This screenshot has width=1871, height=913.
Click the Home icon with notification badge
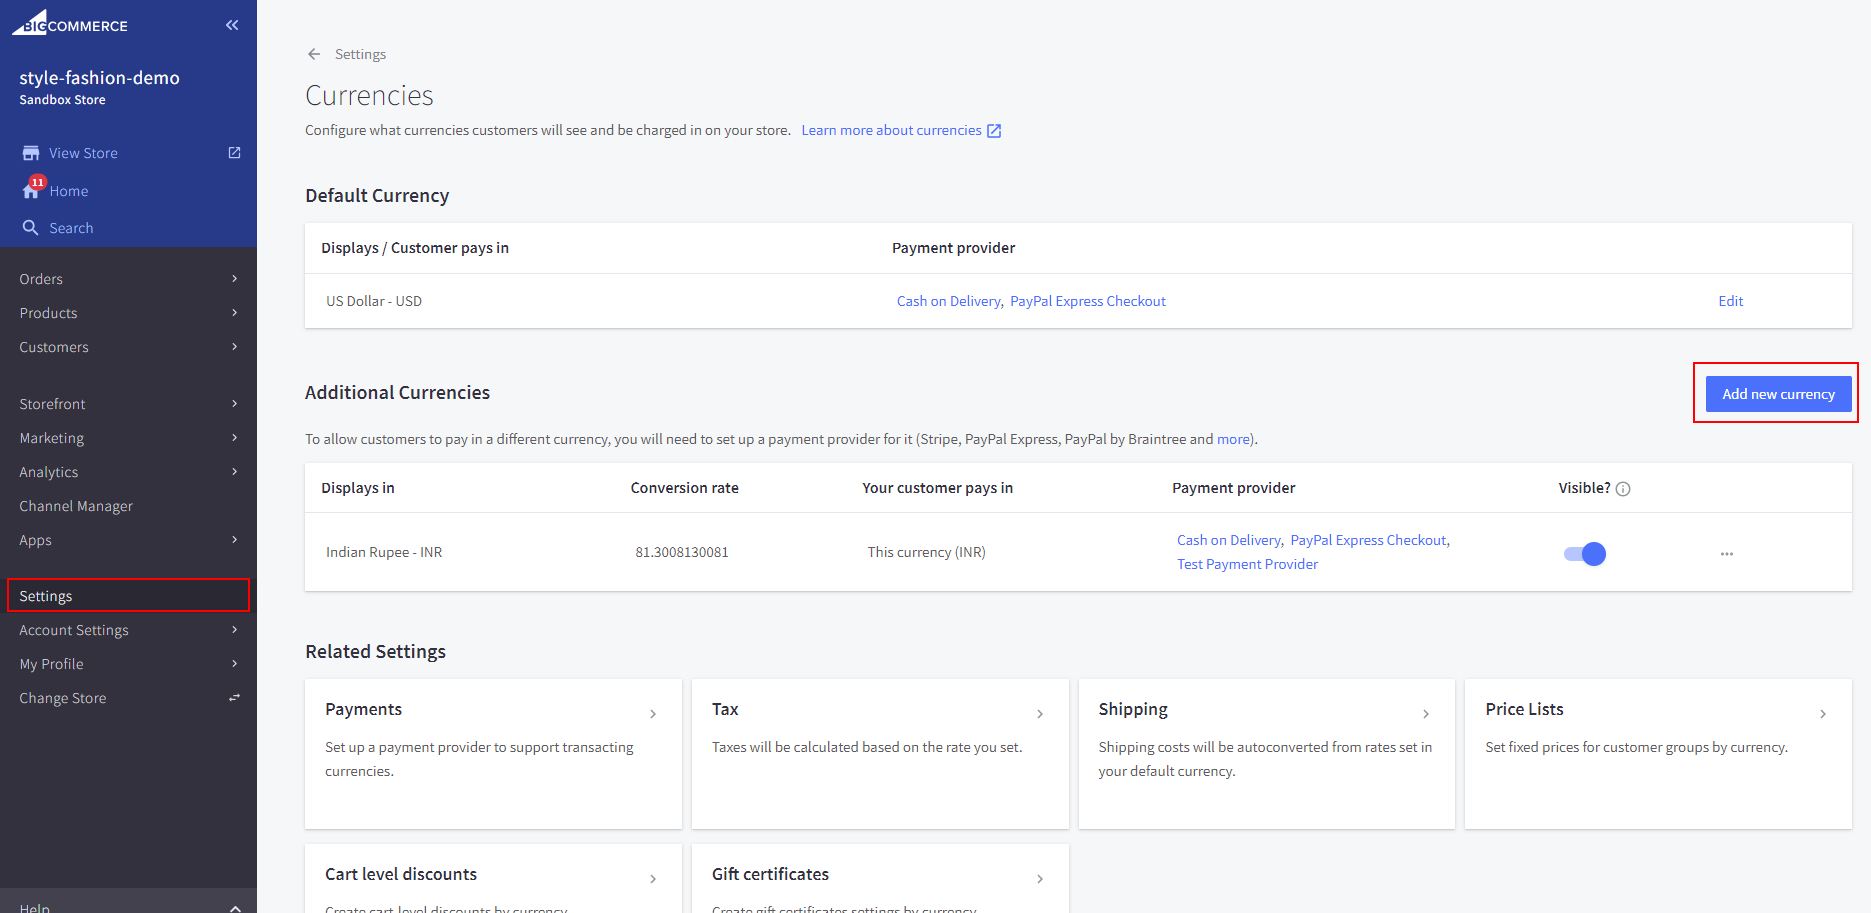click(32, 190)
